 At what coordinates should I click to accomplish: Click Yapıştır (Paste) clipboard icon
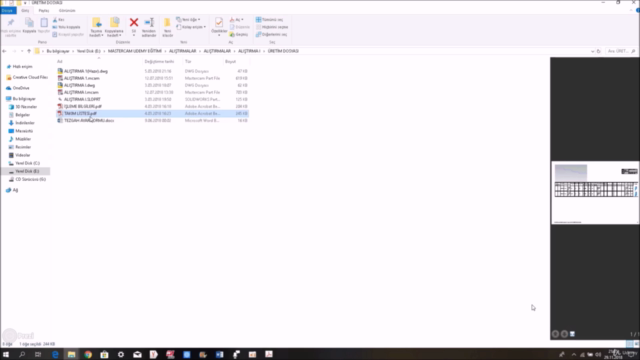tap(44, 25)
